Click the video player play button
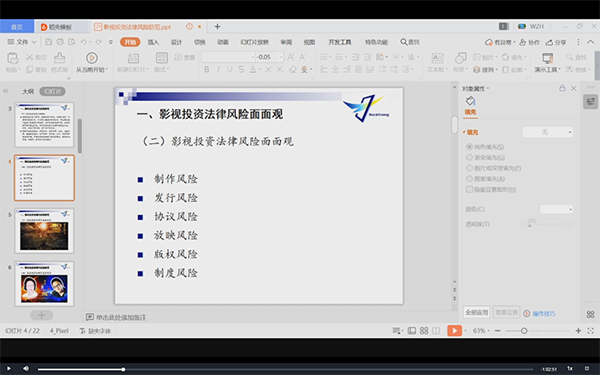The width and height of the screenshot is (600, 375). [9, 368]
